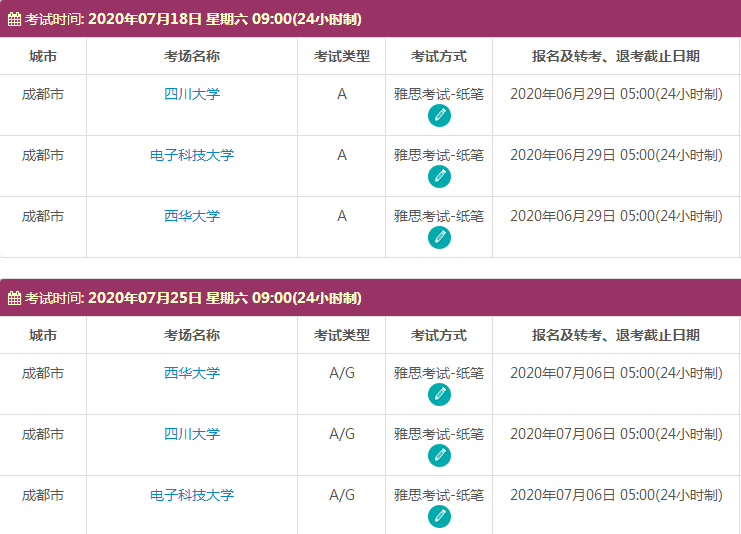This screenshot has height=534, width=741.
Task: Click 成都市 cell in 07月18日 西华大学 row
Action: [43, 216]
